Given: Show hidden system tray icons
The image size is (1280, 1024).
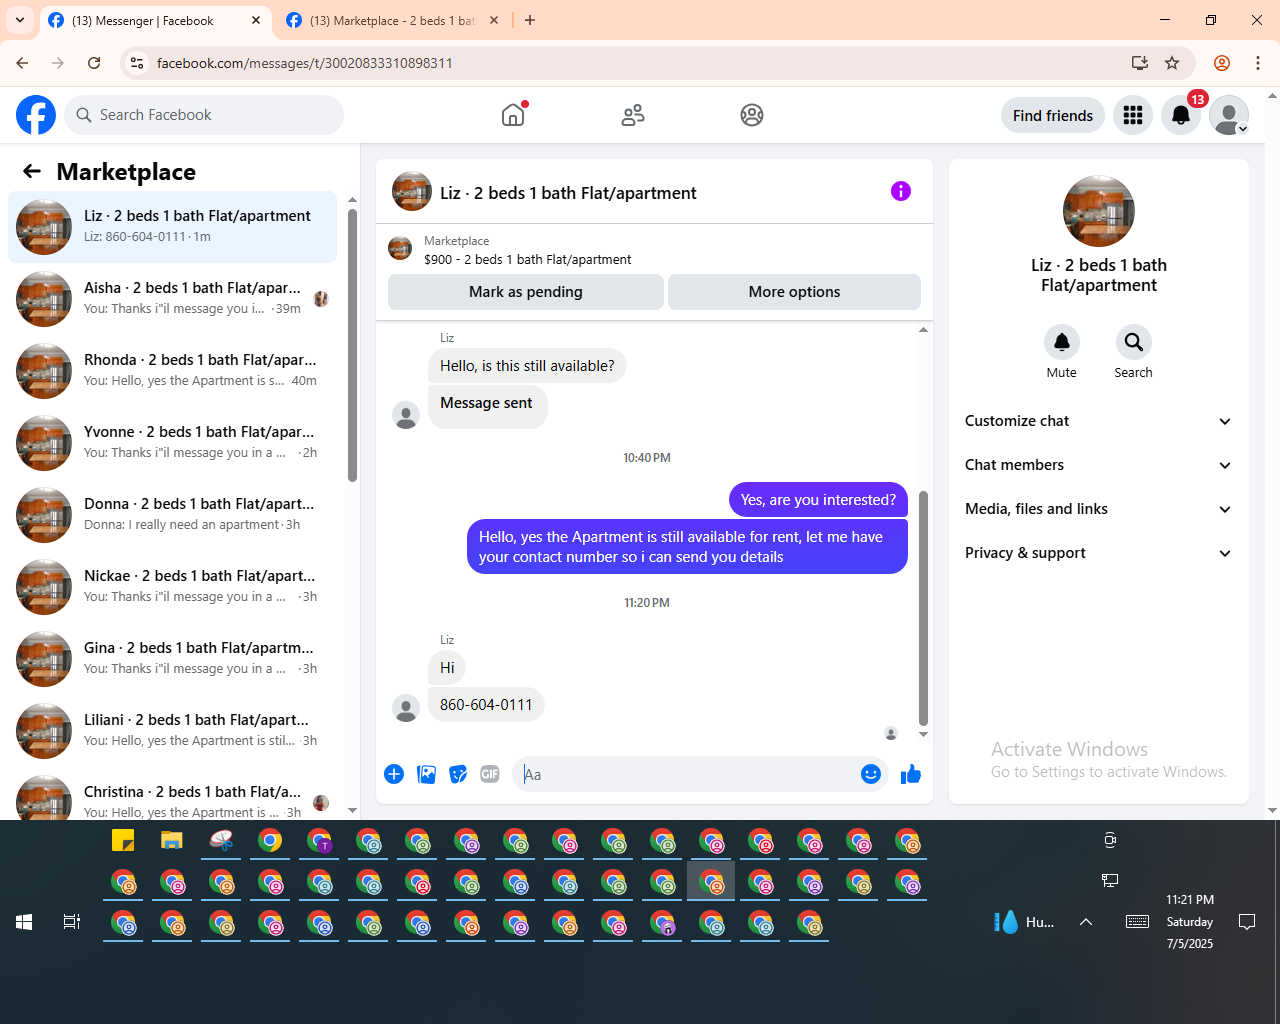Looking at the screenshot, I should (1086, 922).
